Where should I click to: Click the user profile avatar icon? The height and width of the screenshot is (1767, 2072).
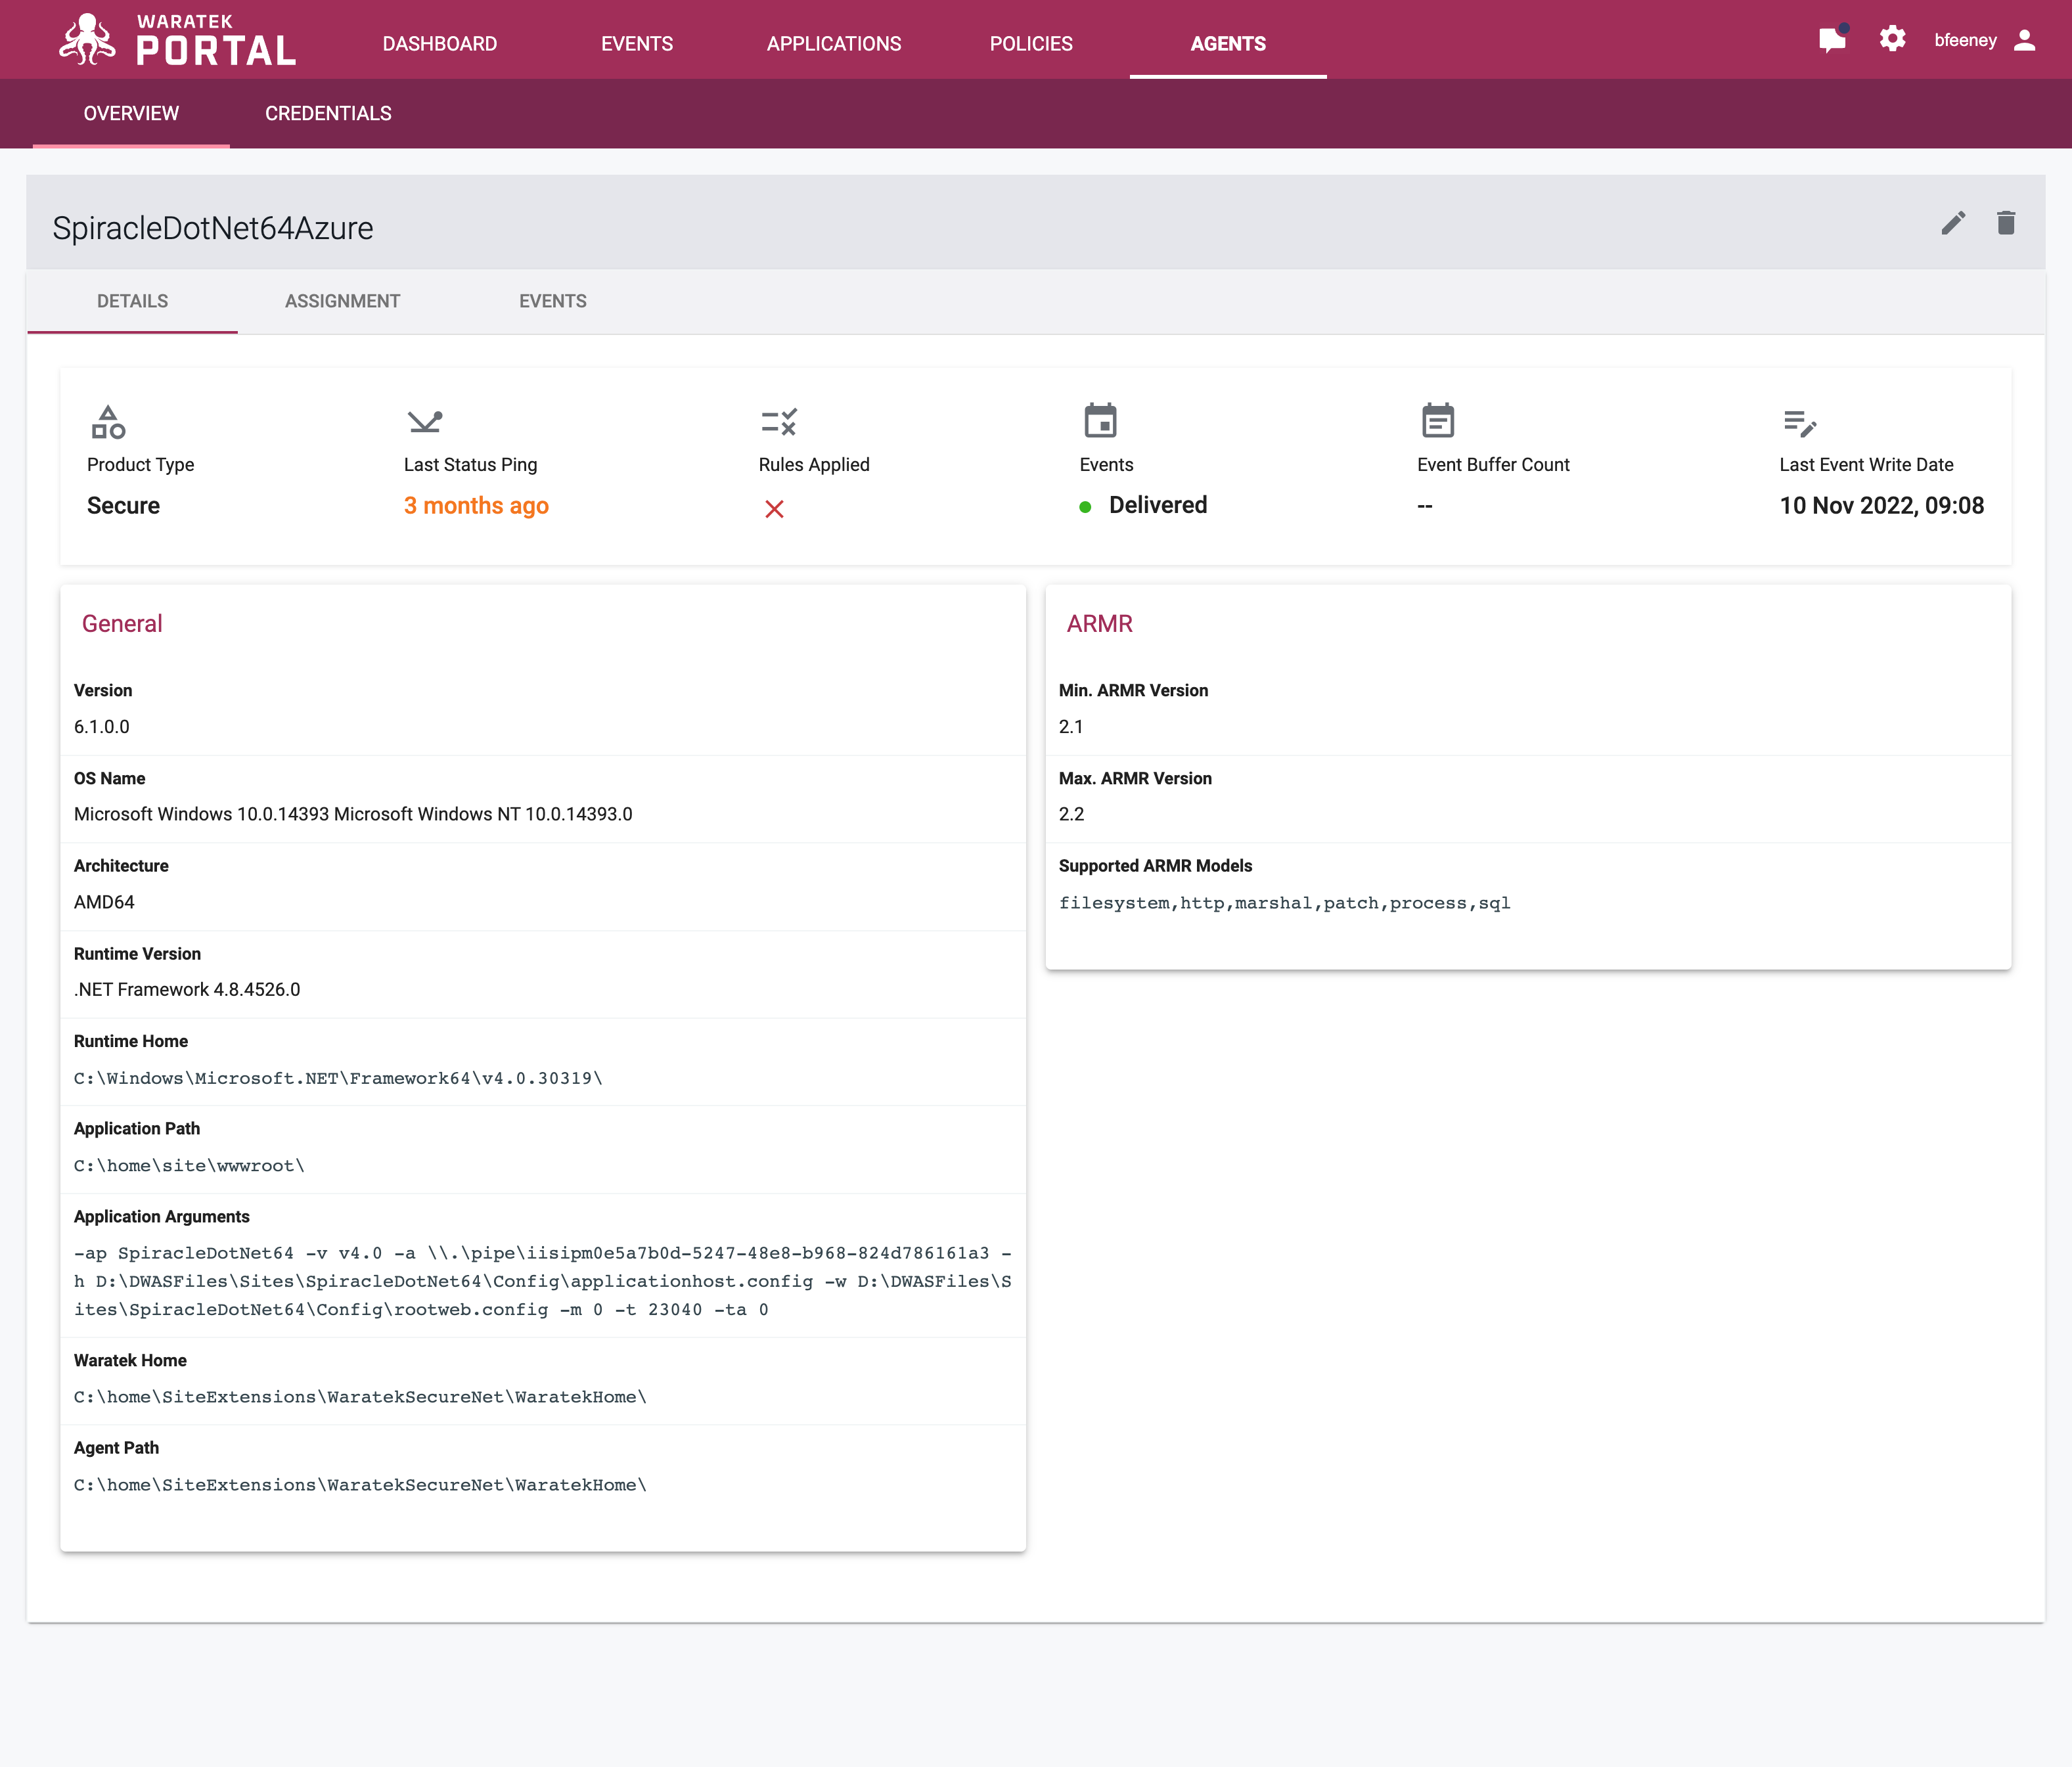click(x=2025, y=40)
